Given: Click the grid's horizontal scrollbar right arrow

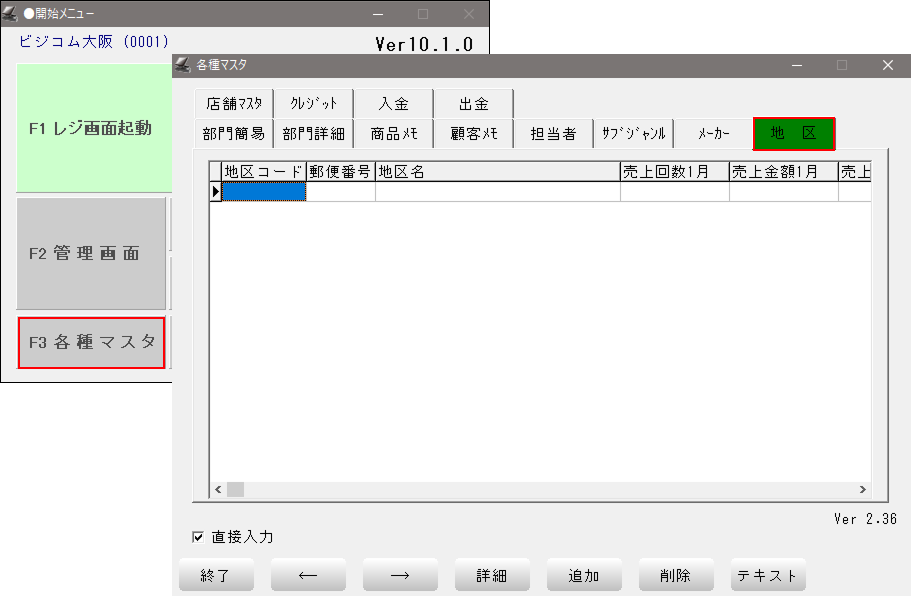Looking at the screenshot, I should pyautogui.click(x=863, y=490).
